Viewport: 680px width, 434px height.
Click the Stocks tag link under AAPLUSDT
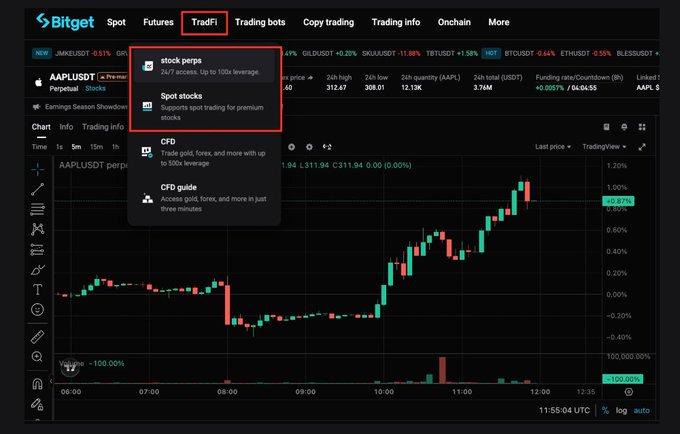(x=95, y=88)
